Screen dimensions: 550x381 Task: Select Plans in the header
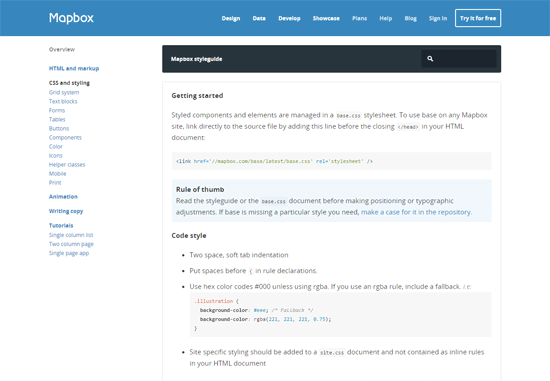pyautogui.click(x=360, y=18)
